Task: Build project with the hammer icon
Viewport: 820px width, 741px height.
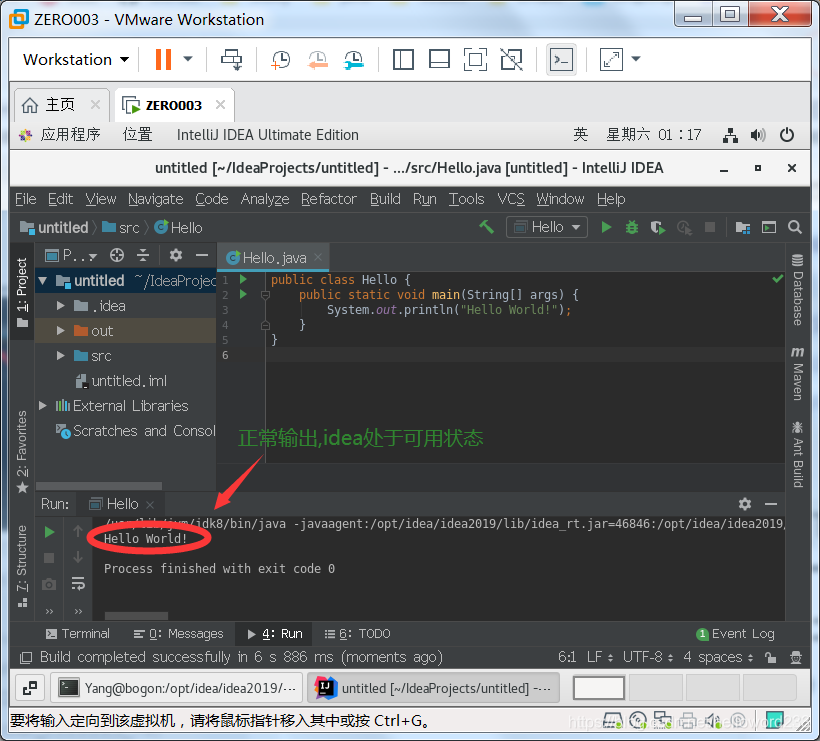Action: point(486,227)
